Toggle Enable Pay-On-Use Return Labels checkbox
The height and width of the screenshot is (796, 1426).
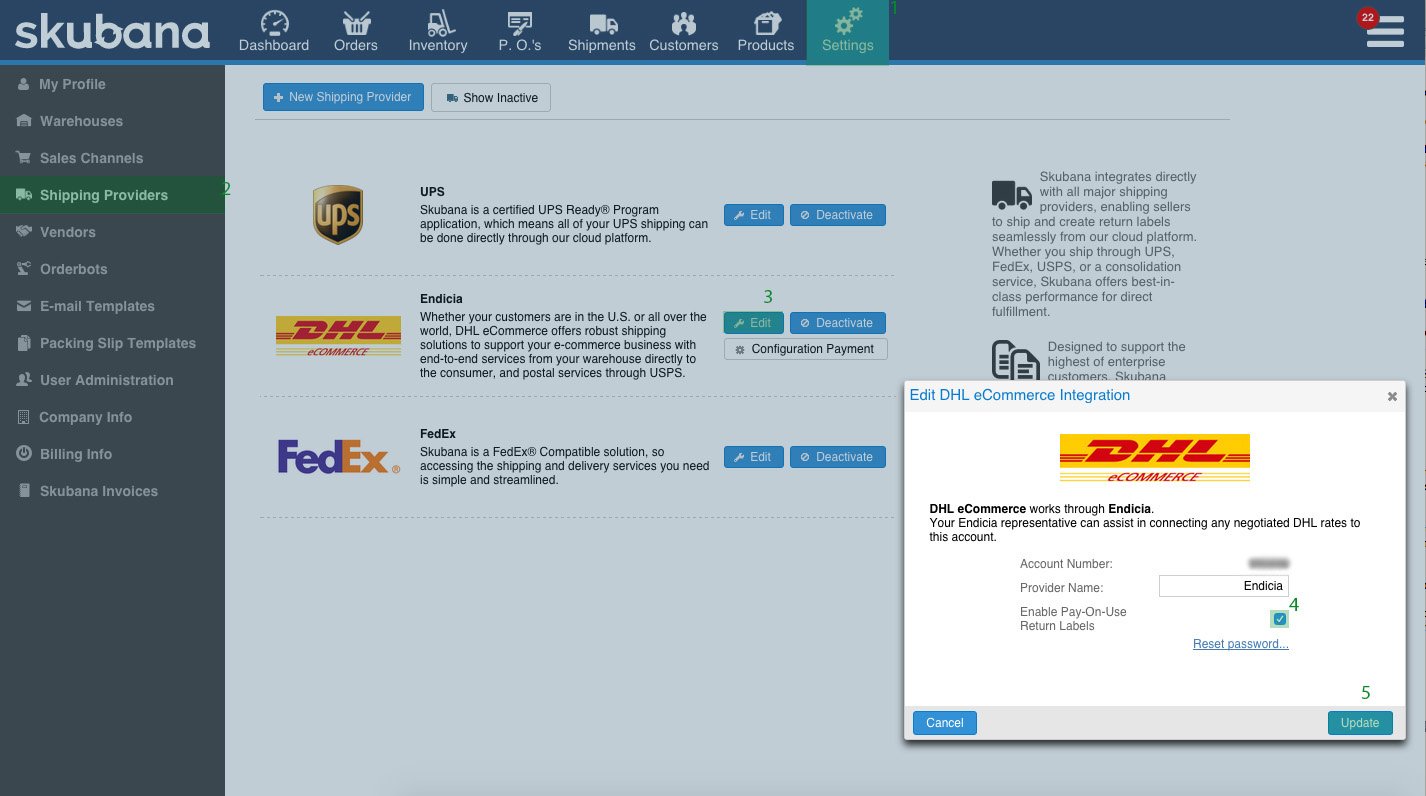click(1280, 619)
